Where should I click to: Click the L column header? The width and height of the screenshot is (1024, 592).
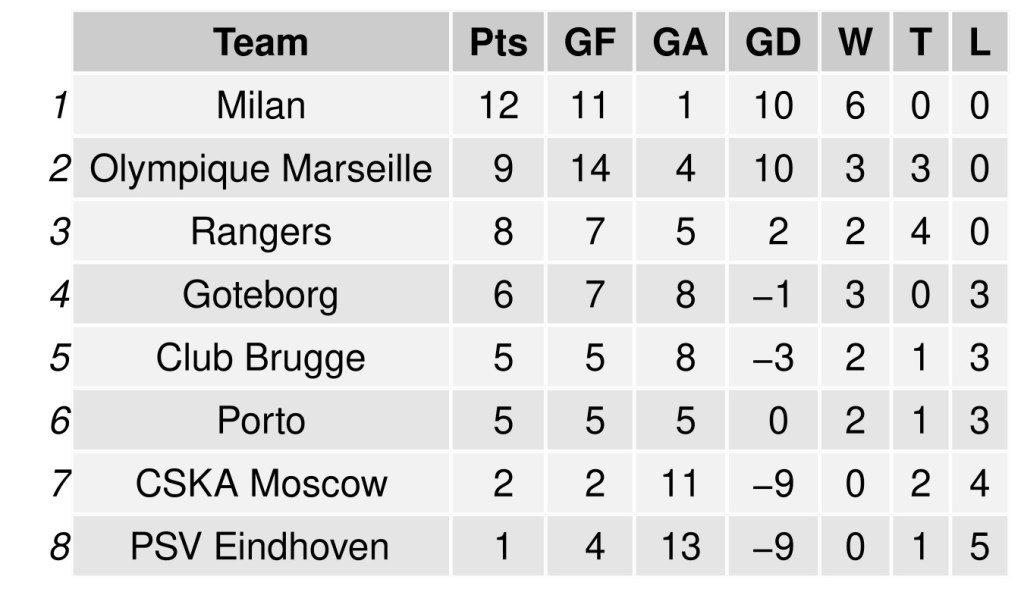pyautogui.click(x=979, y=43)
